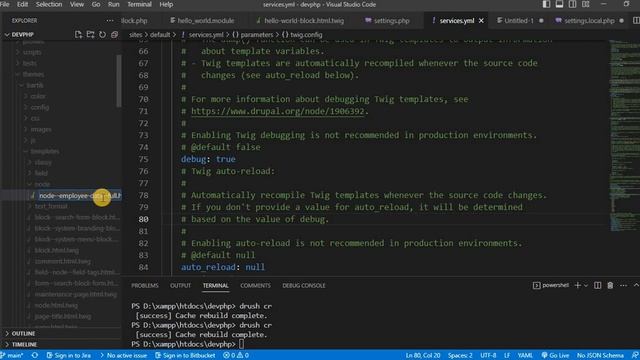Switch to hello-world-block.html.twig tab

tap(300, 20)
